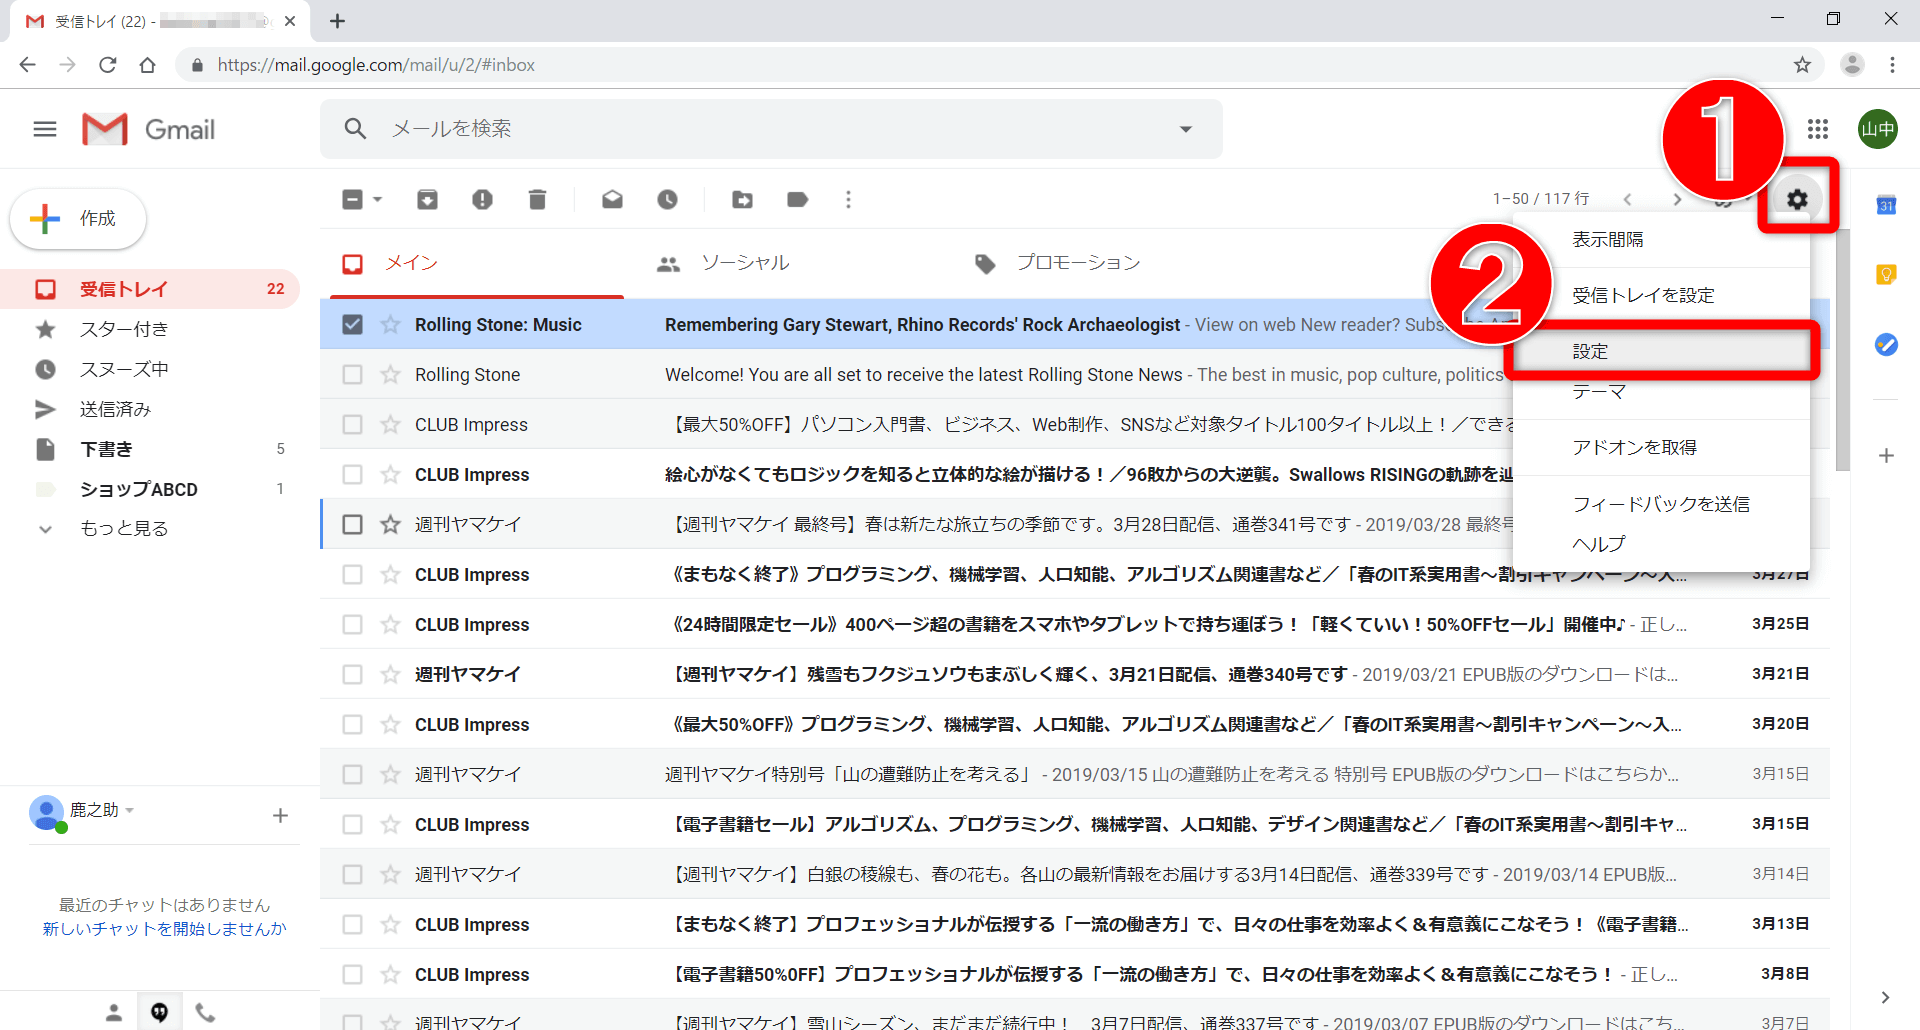1920x1030 pixels.
Task: Click the Gmail logo
Action: pyautogui.click(x=149, y=129)
